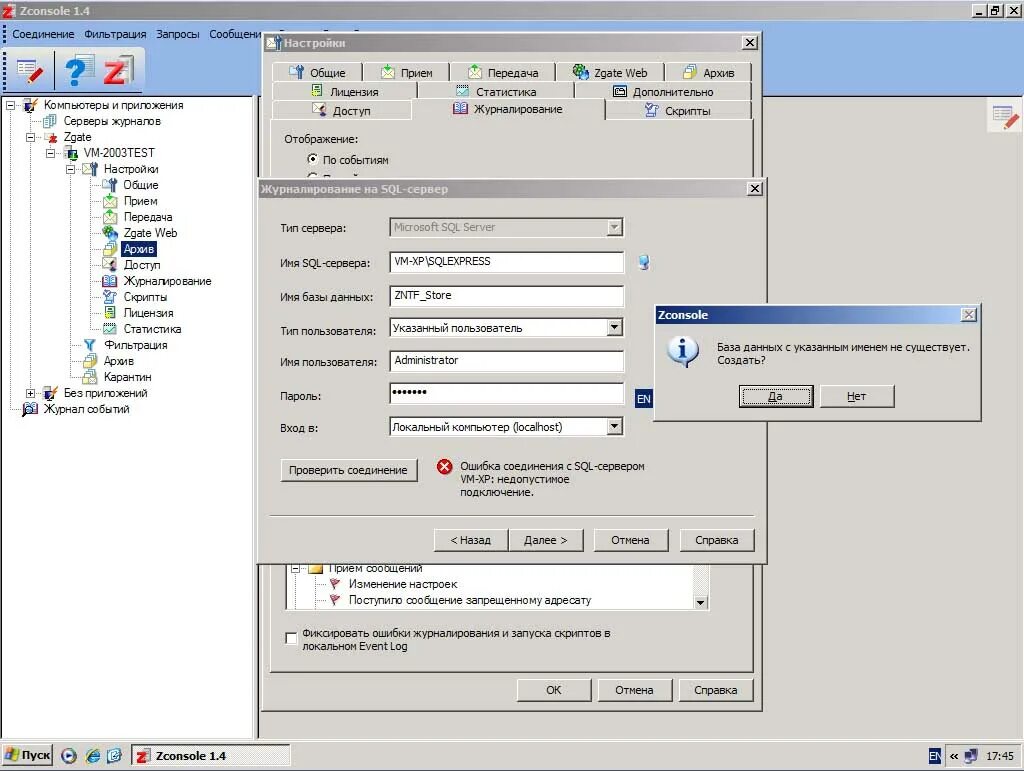1024x771 pixels.
Task: Click Проверить соединение button
Action: (349, 470)
